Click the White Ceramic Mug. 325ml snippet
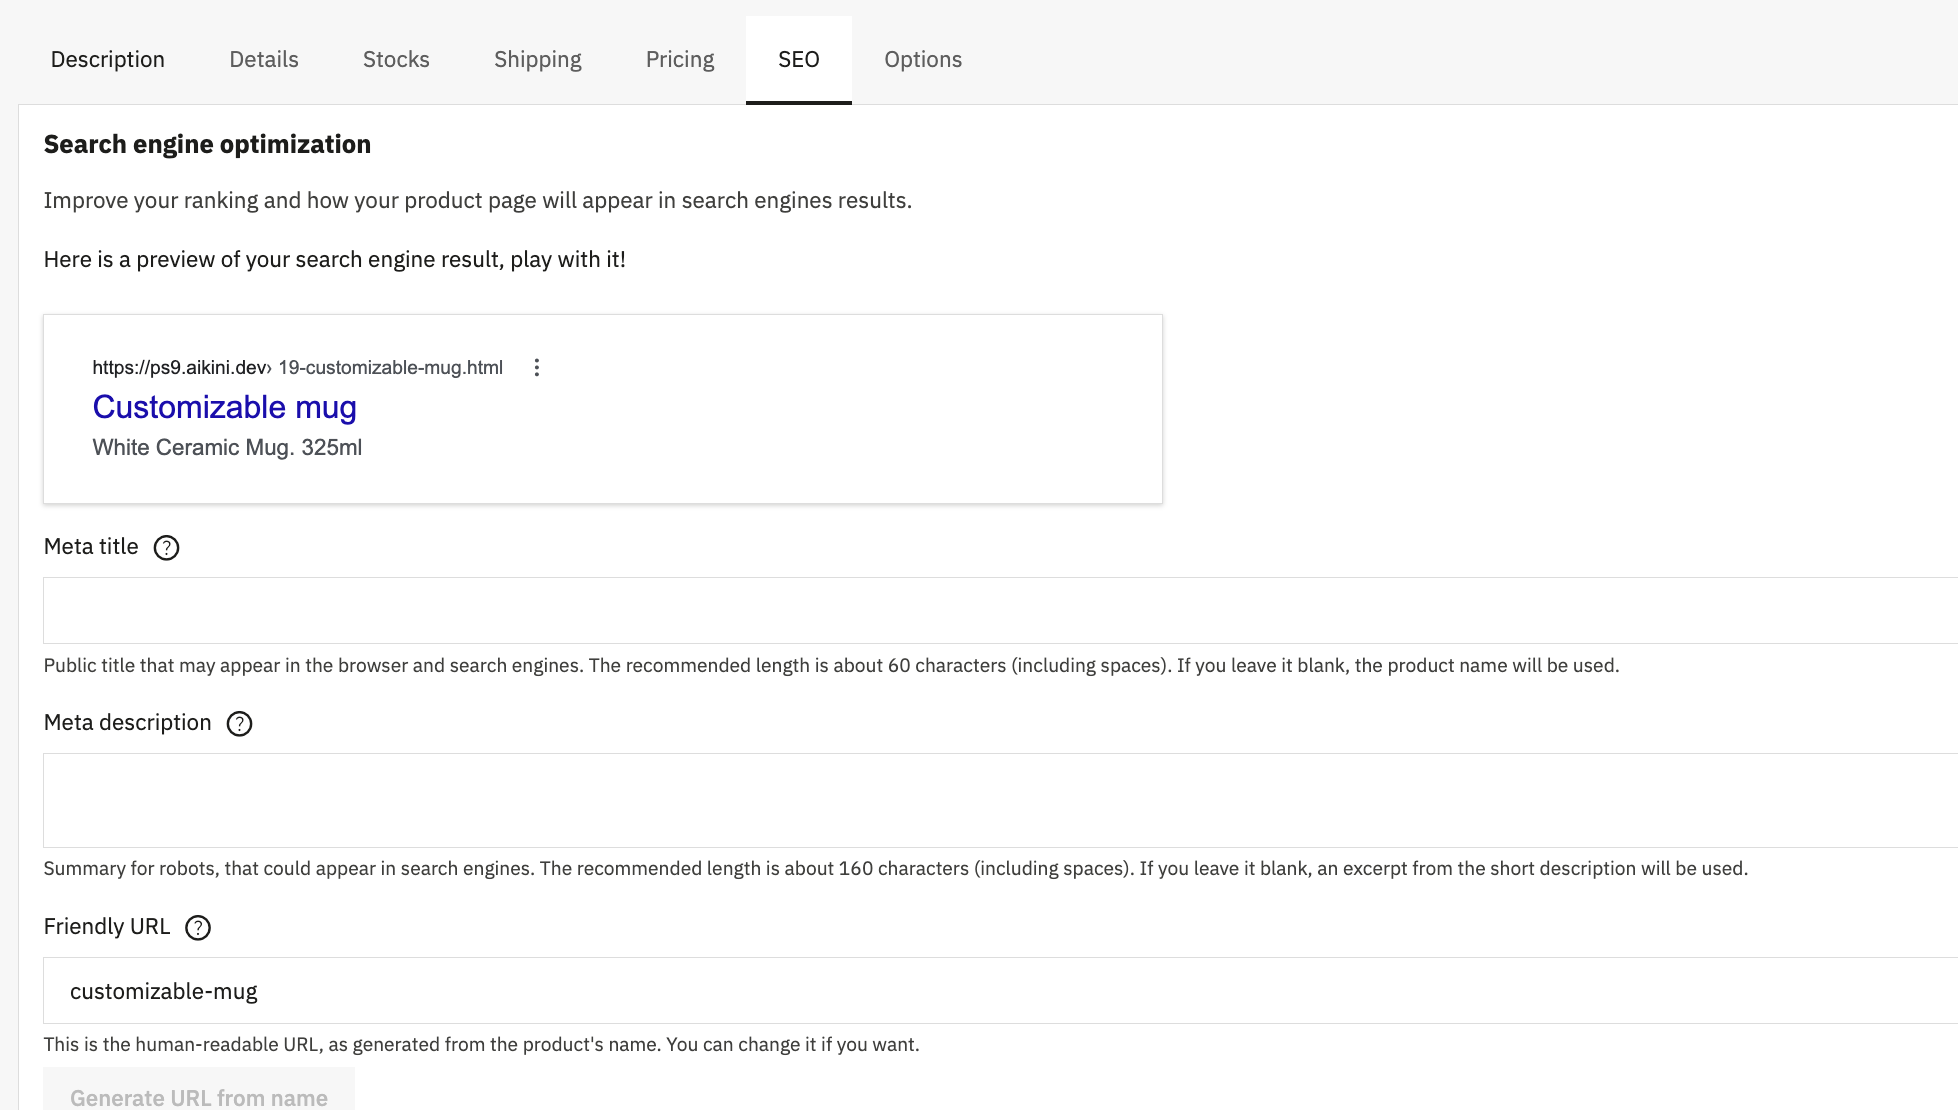Screen dimensions: 1958x1110 [x=227, y=447]
